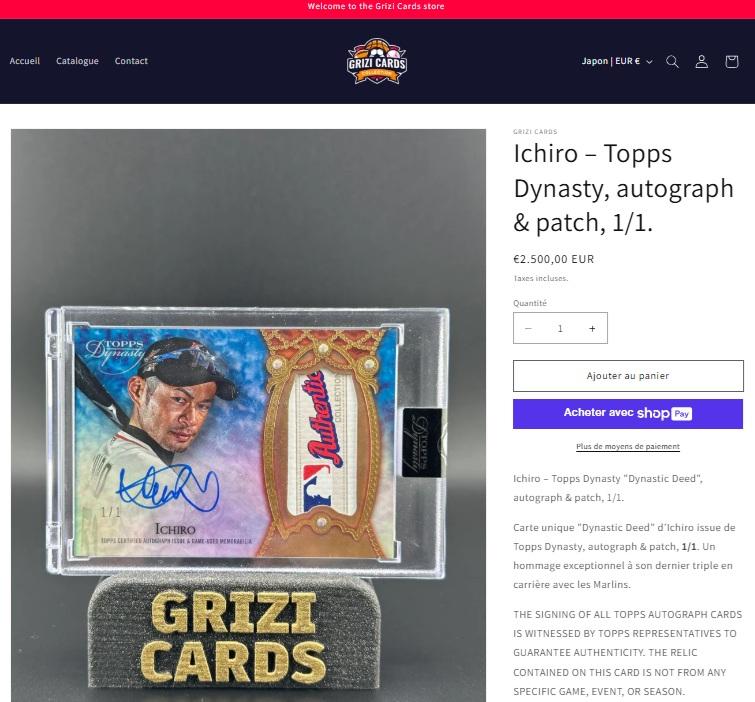Screen dimensions: 755x702
Task: Click the product title heading
Action: pyautogui.click(x=624, y=188)
